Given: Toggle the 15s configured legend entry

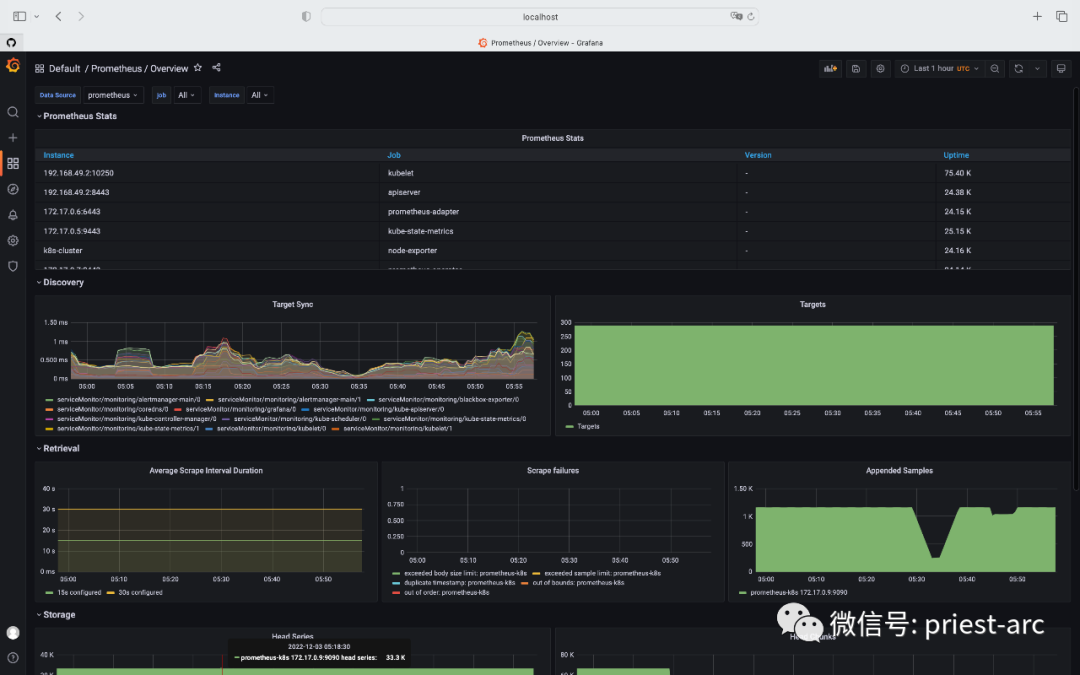Looking at the screenshot, I should click(x=79, y=592).
